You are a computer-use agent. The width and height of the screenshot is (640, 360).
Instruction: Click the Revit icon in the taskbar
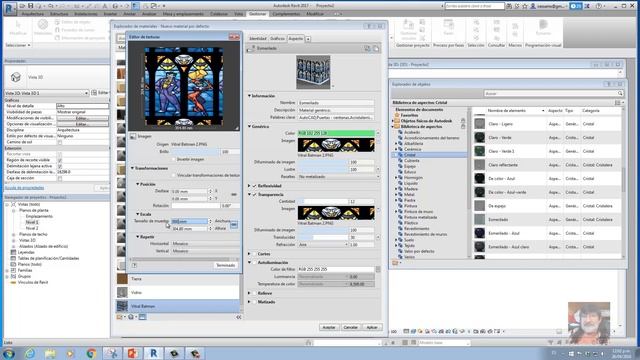click(153, 353)
